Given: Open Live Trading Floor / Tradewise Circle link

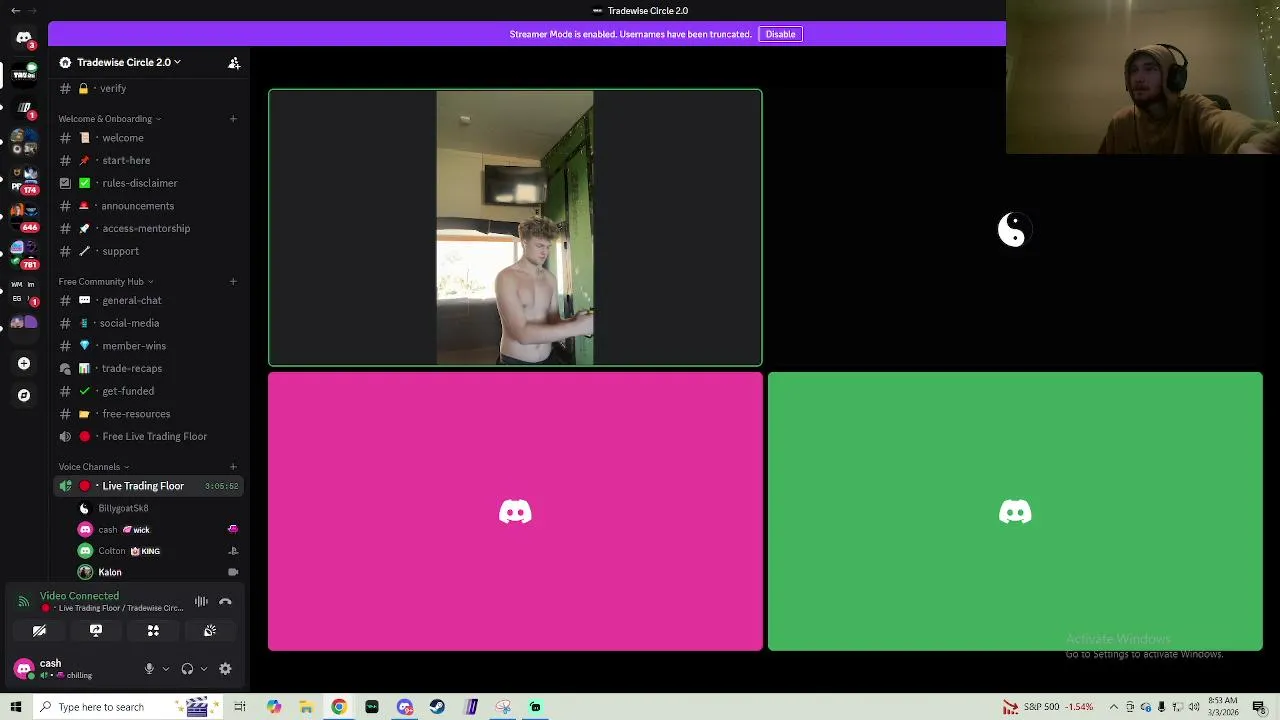Looking at the screenshot, I should 121,608.
